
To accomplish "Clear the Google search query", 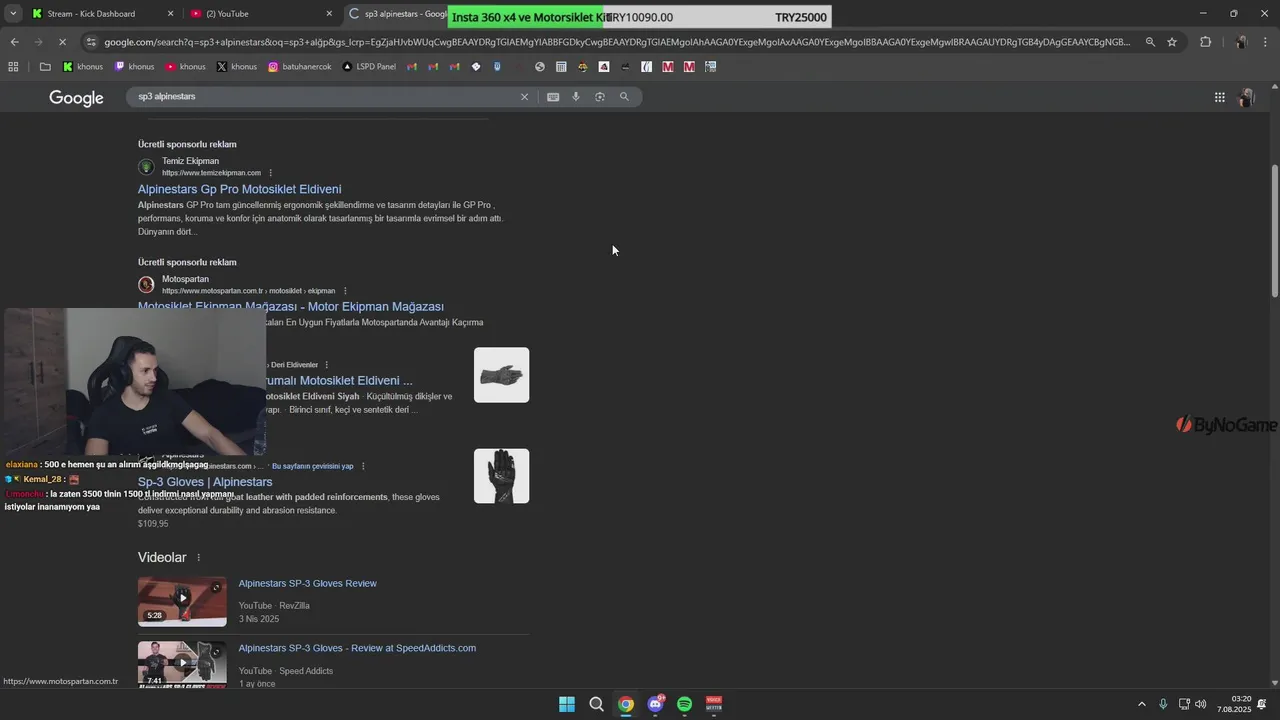I will tap(524, 97).
